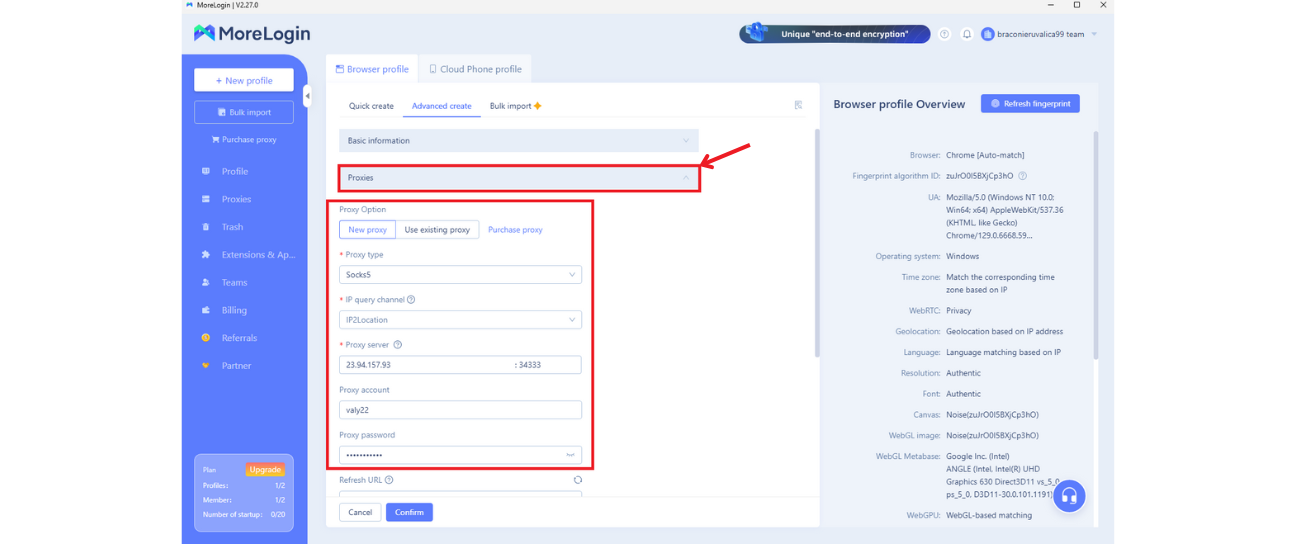Open the Extensions puzzle-piece icon
Viewport: 1296px width, 544px height.
(206, 255)
